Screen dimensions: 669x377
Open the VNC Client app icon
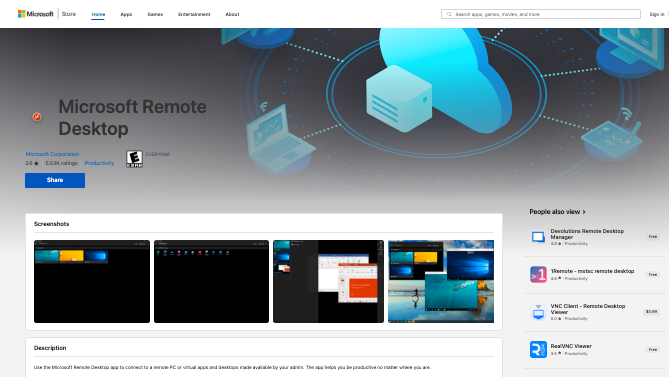click(538, 312)
